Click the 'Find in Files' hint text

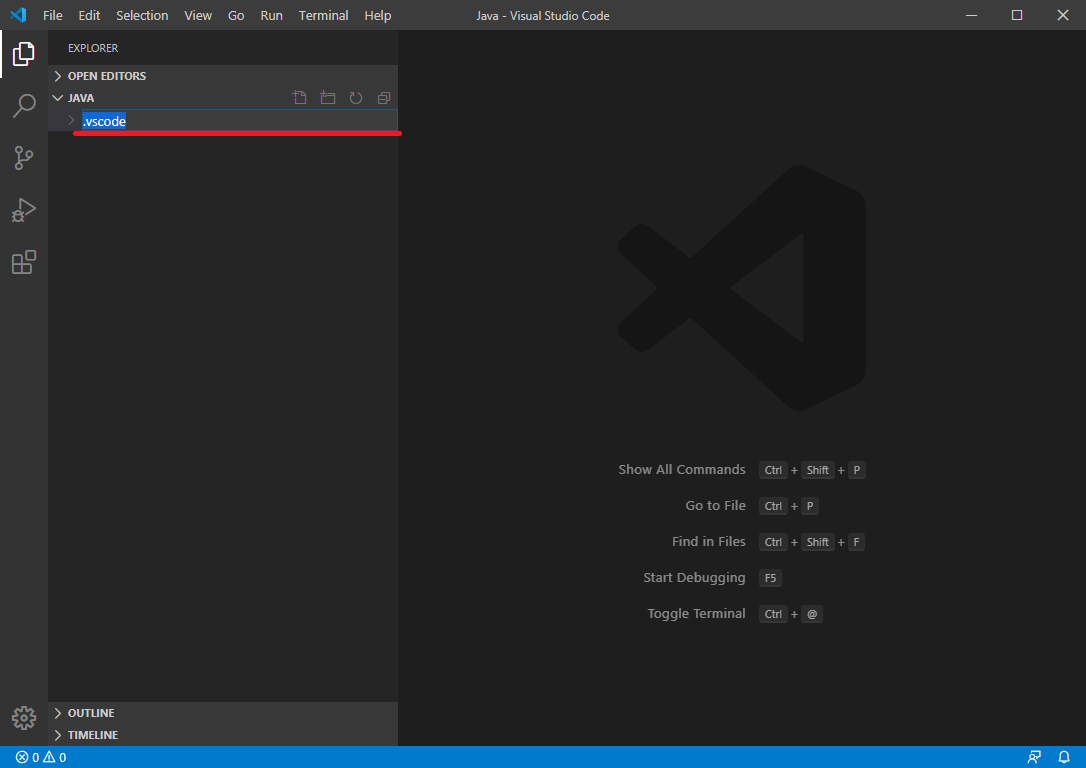click(x=709, y=542)
